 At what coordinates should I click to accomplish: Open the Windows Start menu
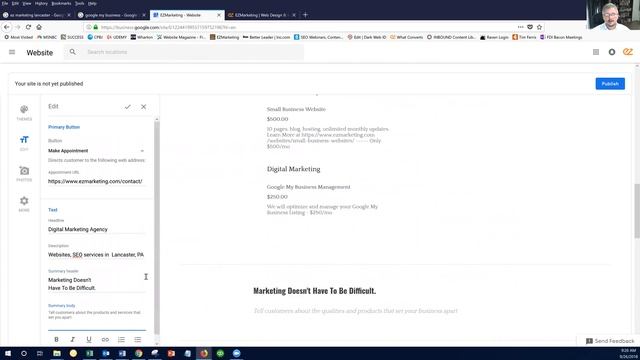(x=8, y=353)
